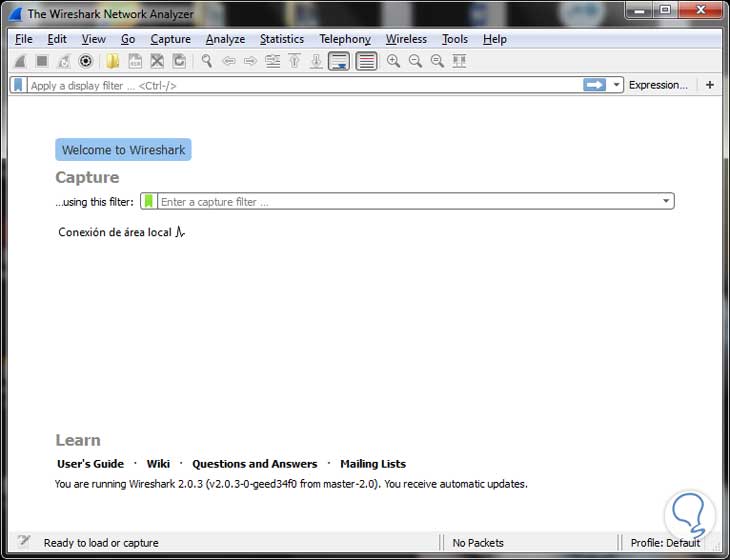The height and width of the screenshot is (560, 730).
Task: Click the Stop capture square icon
Action: click(x=42, y=61)
